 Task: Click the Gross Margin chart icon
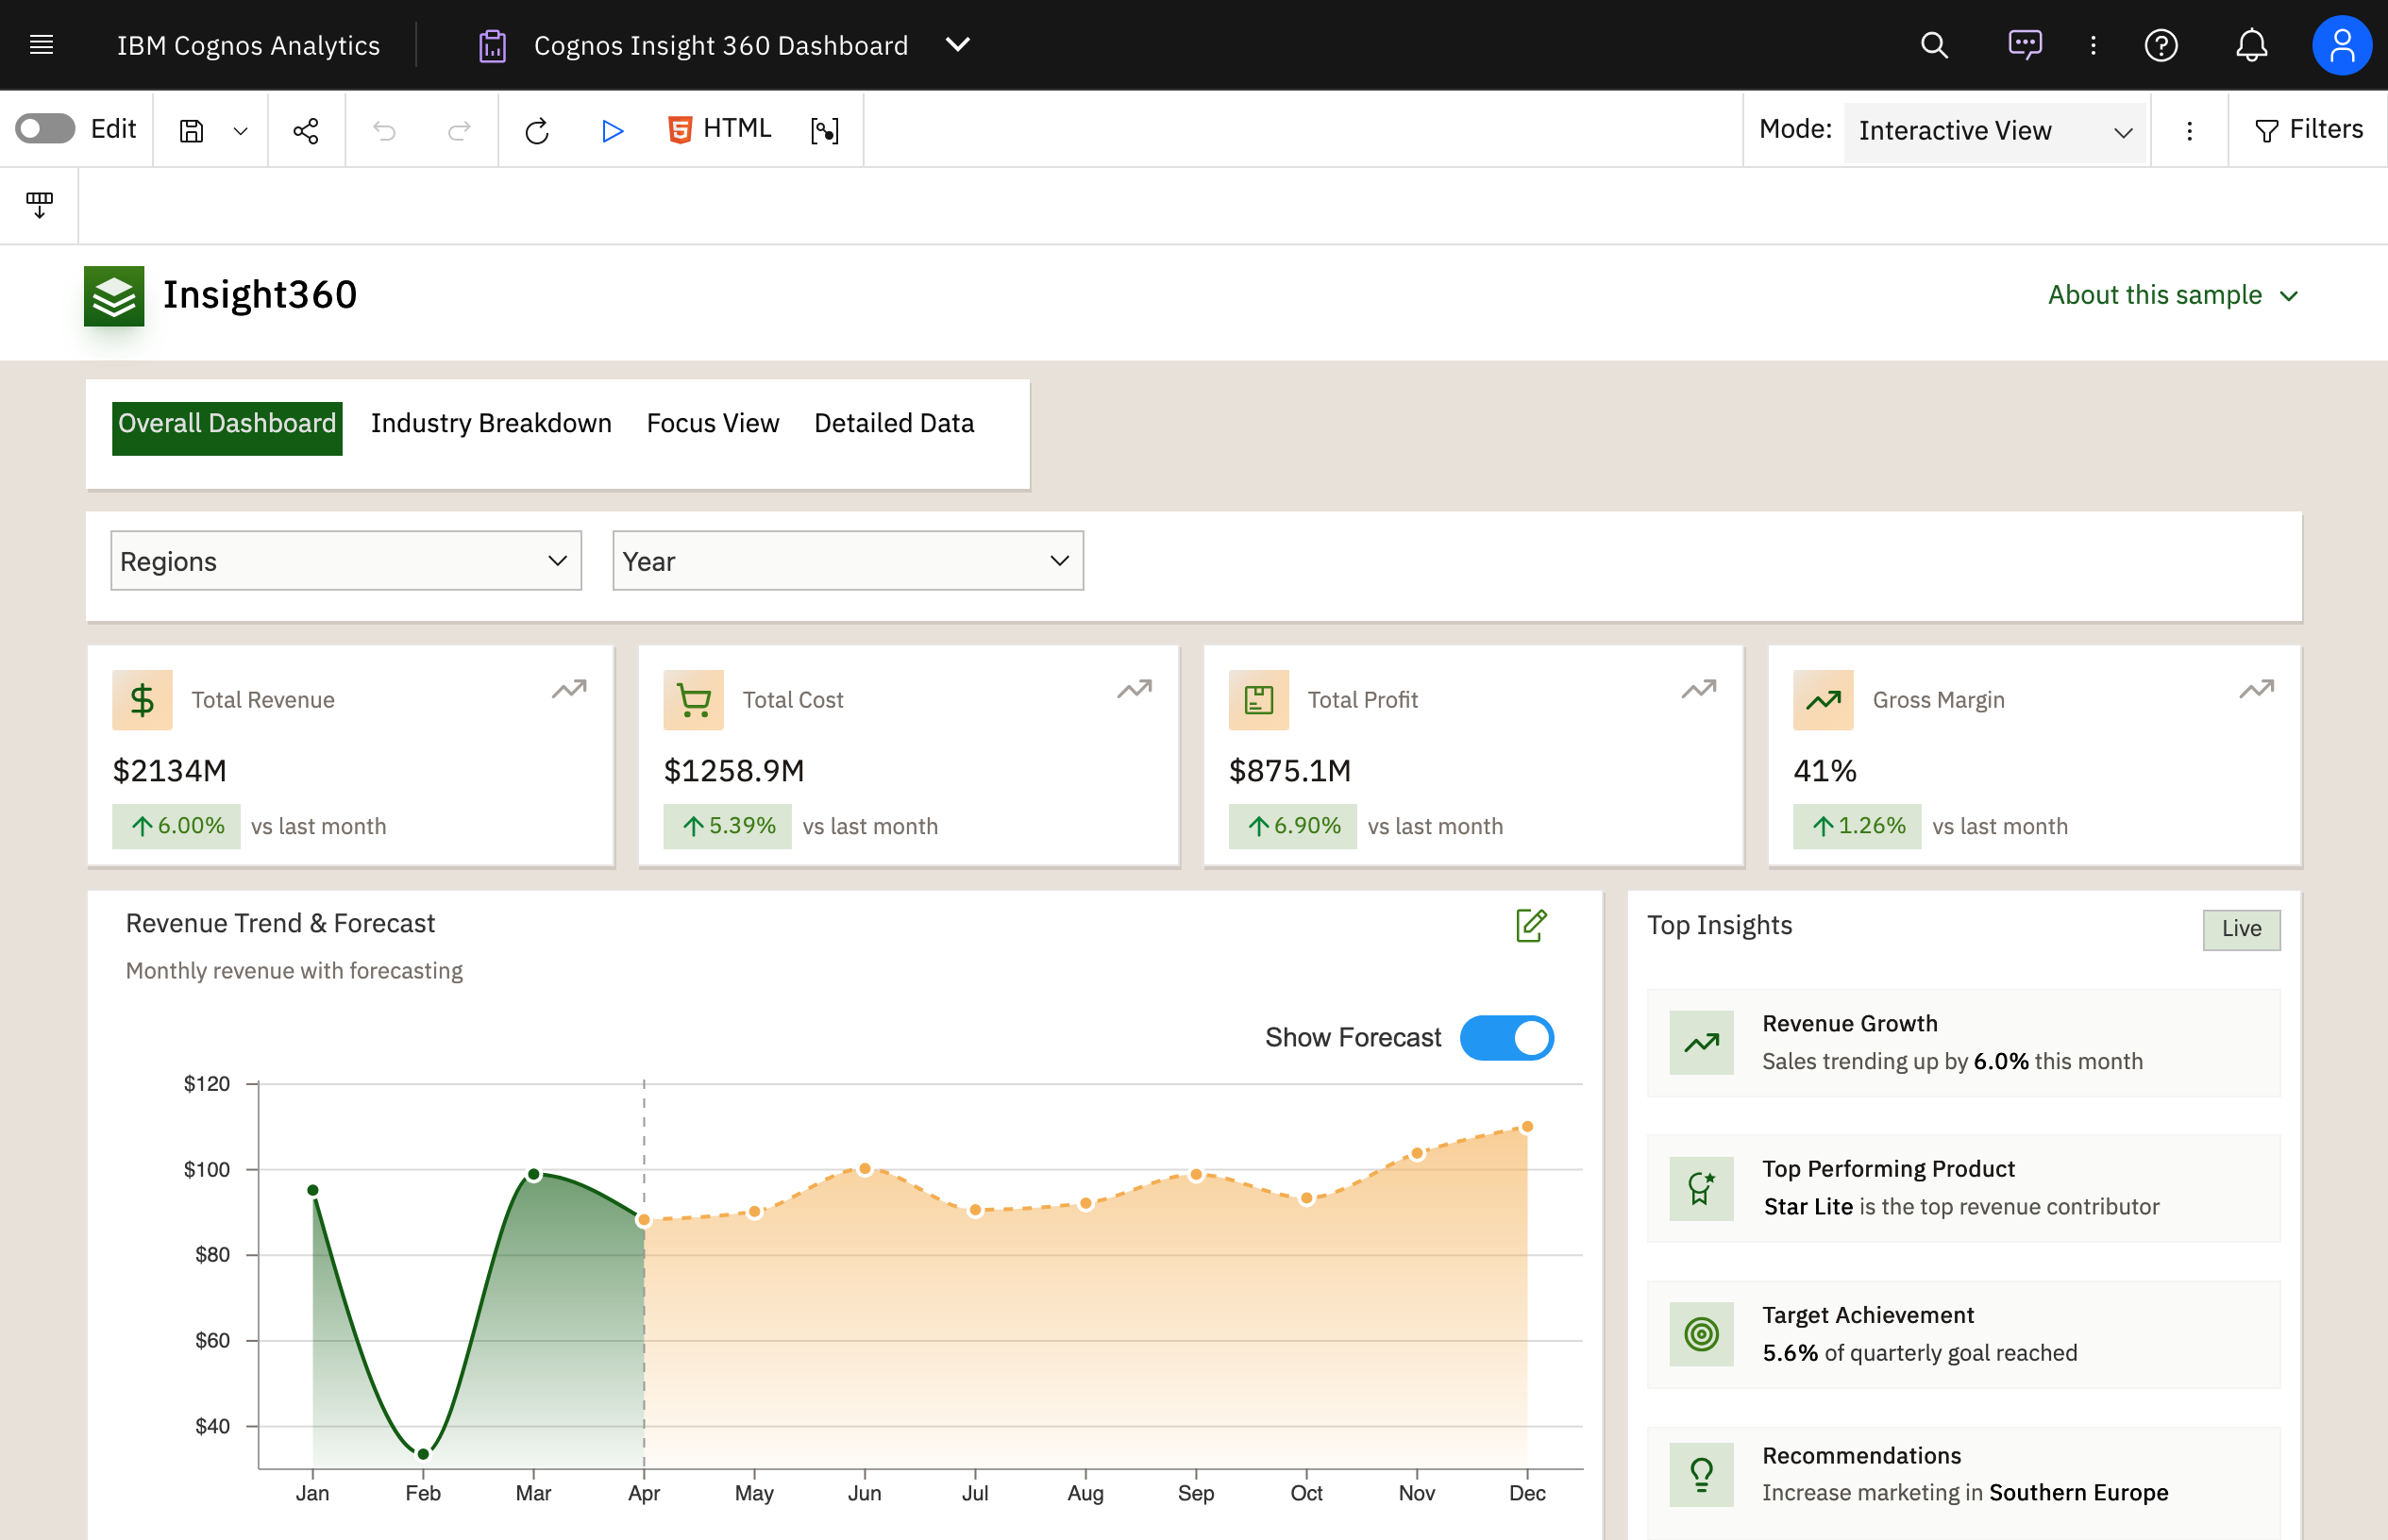click(x=1823, y=700)
